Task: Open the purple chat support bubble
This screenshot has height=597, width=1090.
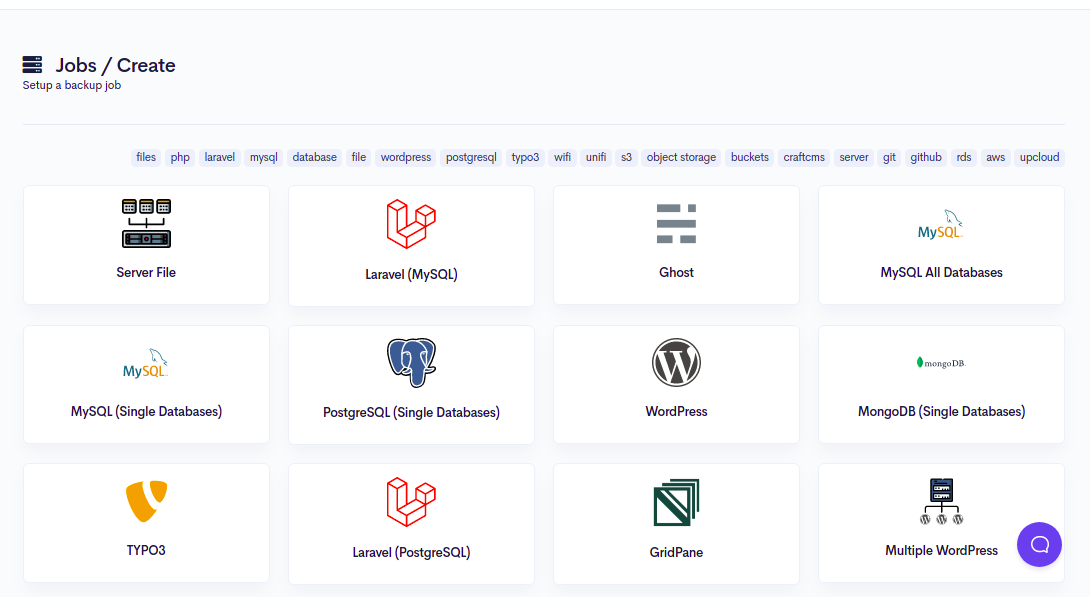Action: tap(1039, 544)
